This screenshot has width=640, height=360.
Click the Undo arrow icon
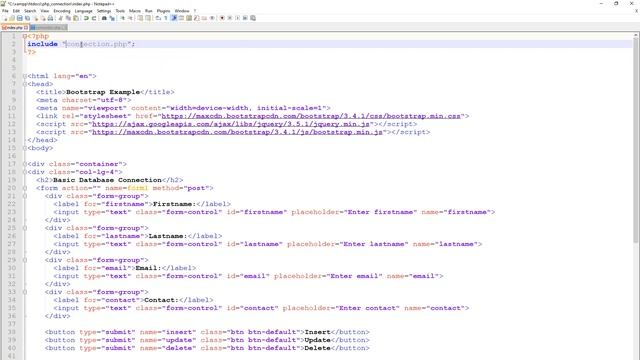86,18
